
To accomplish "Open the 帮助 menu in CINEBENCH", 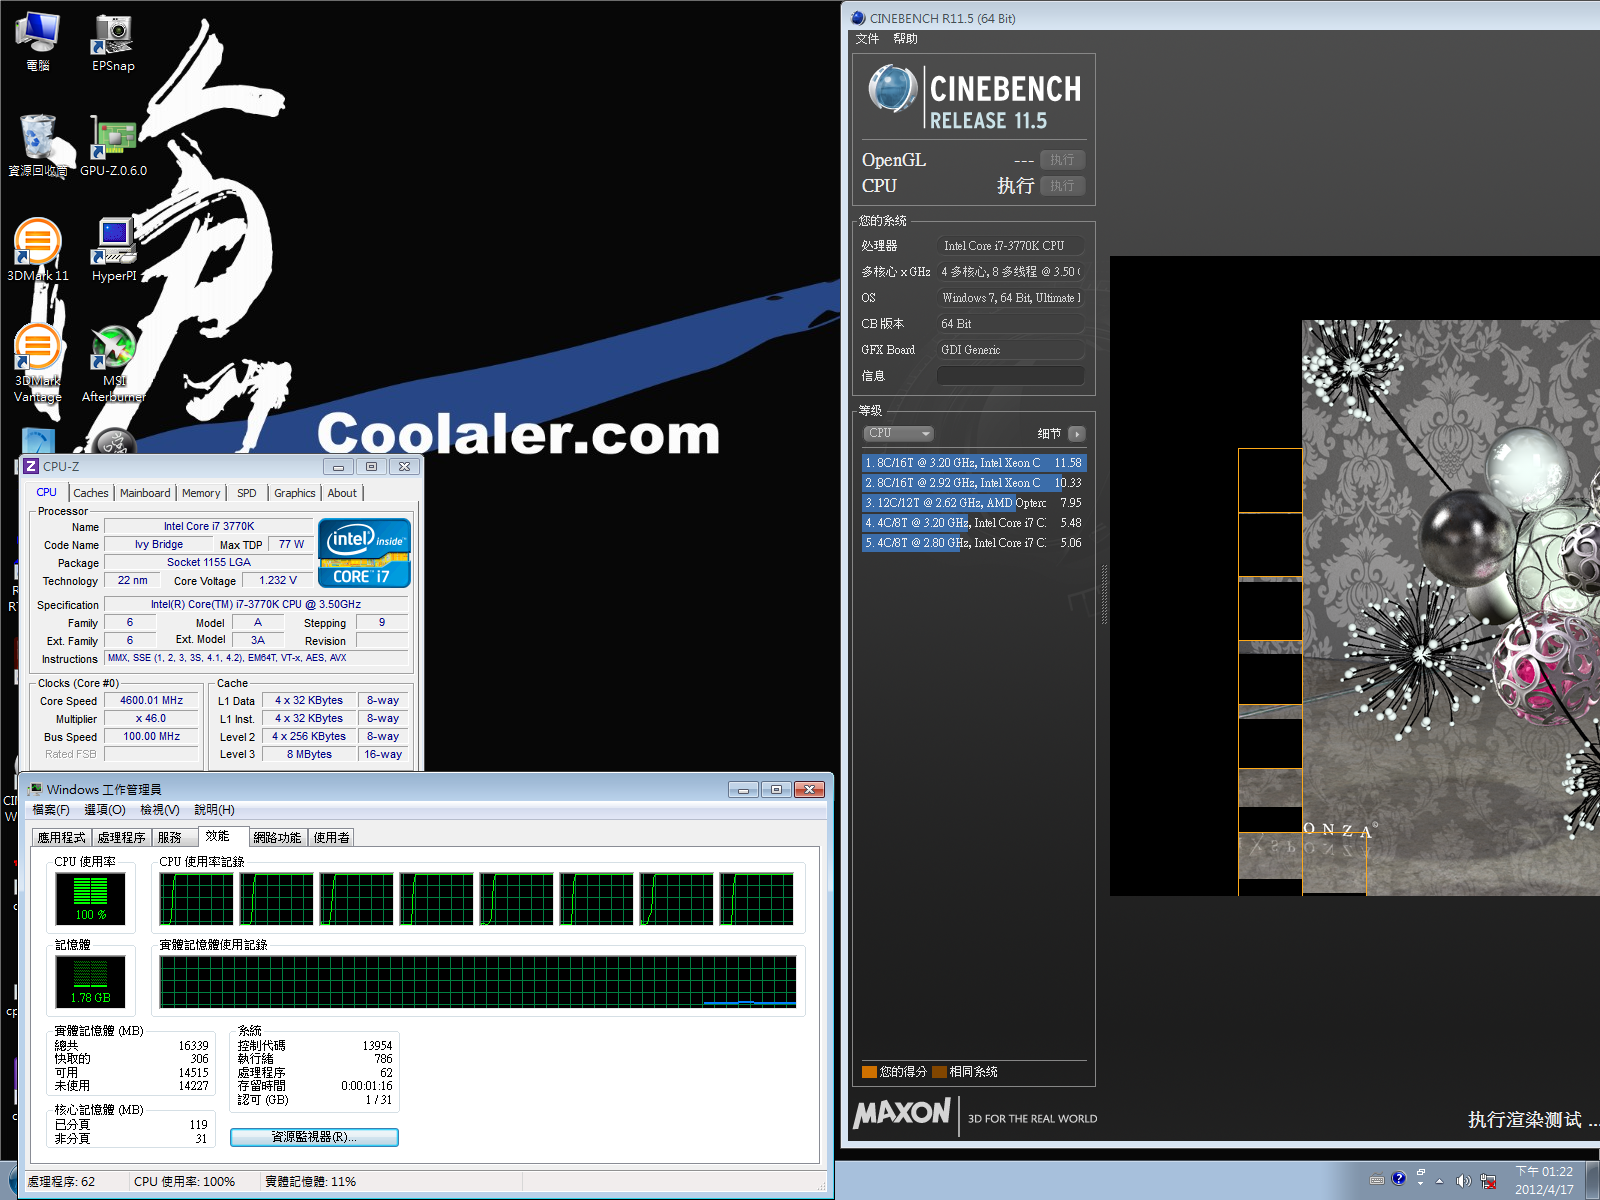I will [905, 39].
